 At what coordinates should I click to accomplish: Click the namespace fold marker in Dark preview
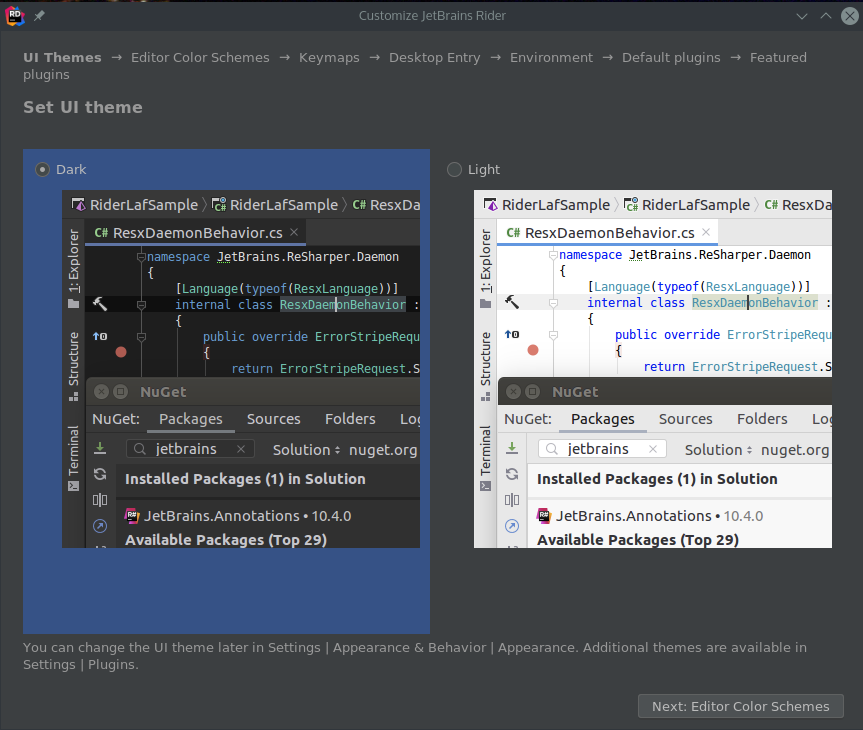pyautogui.click(x=141, y=257)
